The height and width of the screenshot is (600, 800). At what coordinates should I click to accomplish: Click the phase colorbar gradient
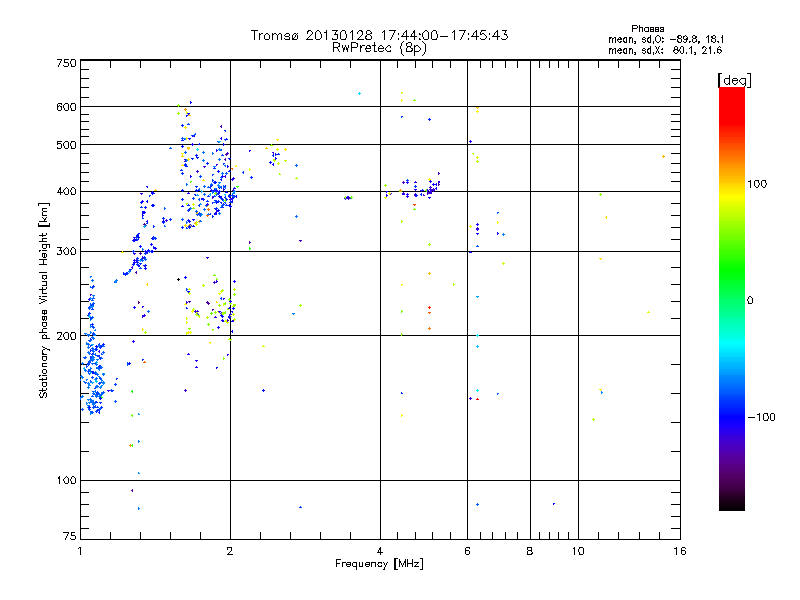(x=732, y=298)
